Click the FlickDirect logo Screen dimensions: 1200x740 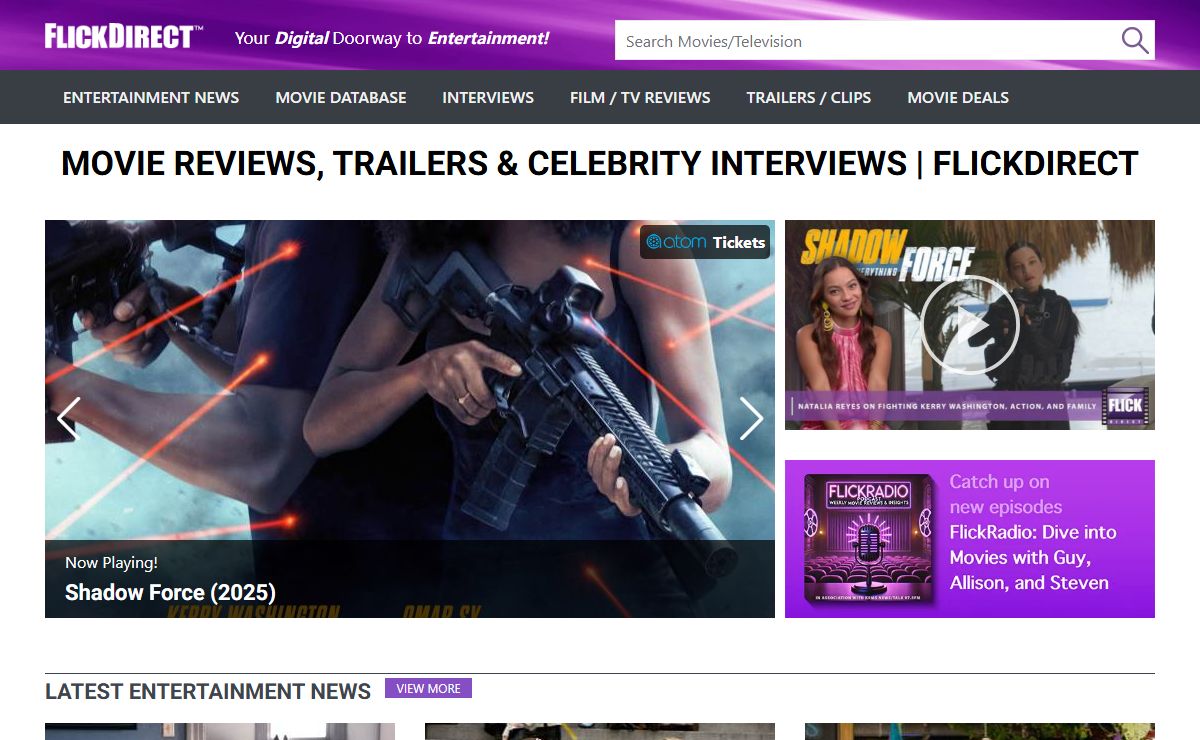point(124,37)
